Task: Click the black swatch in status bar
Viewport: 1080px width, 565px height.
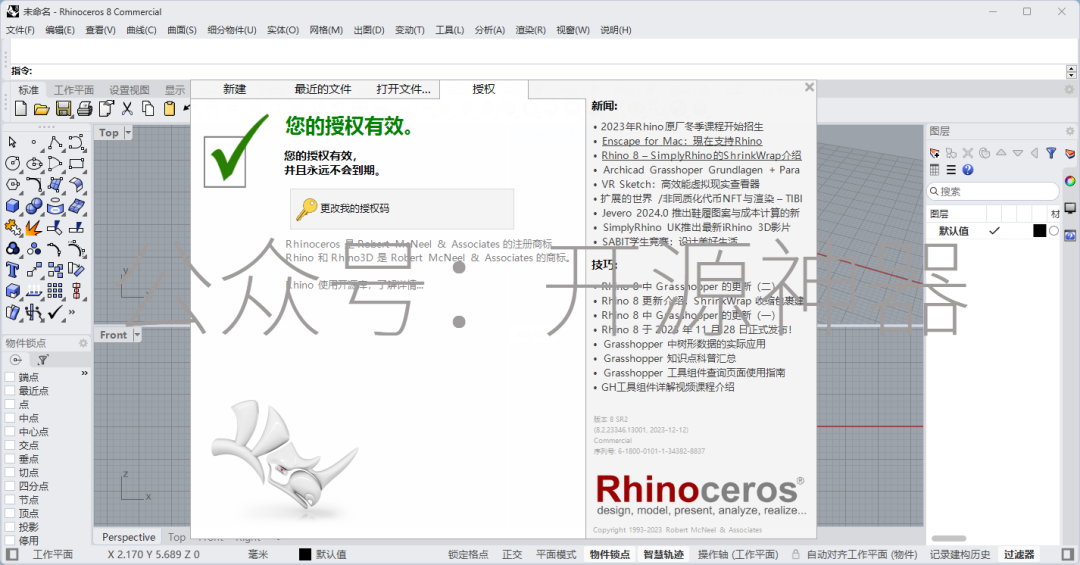Action: (305, 555)
